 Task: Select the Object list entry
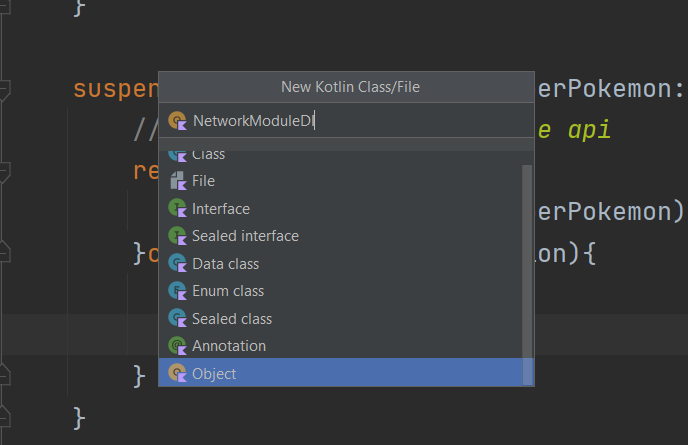[214, 374]
